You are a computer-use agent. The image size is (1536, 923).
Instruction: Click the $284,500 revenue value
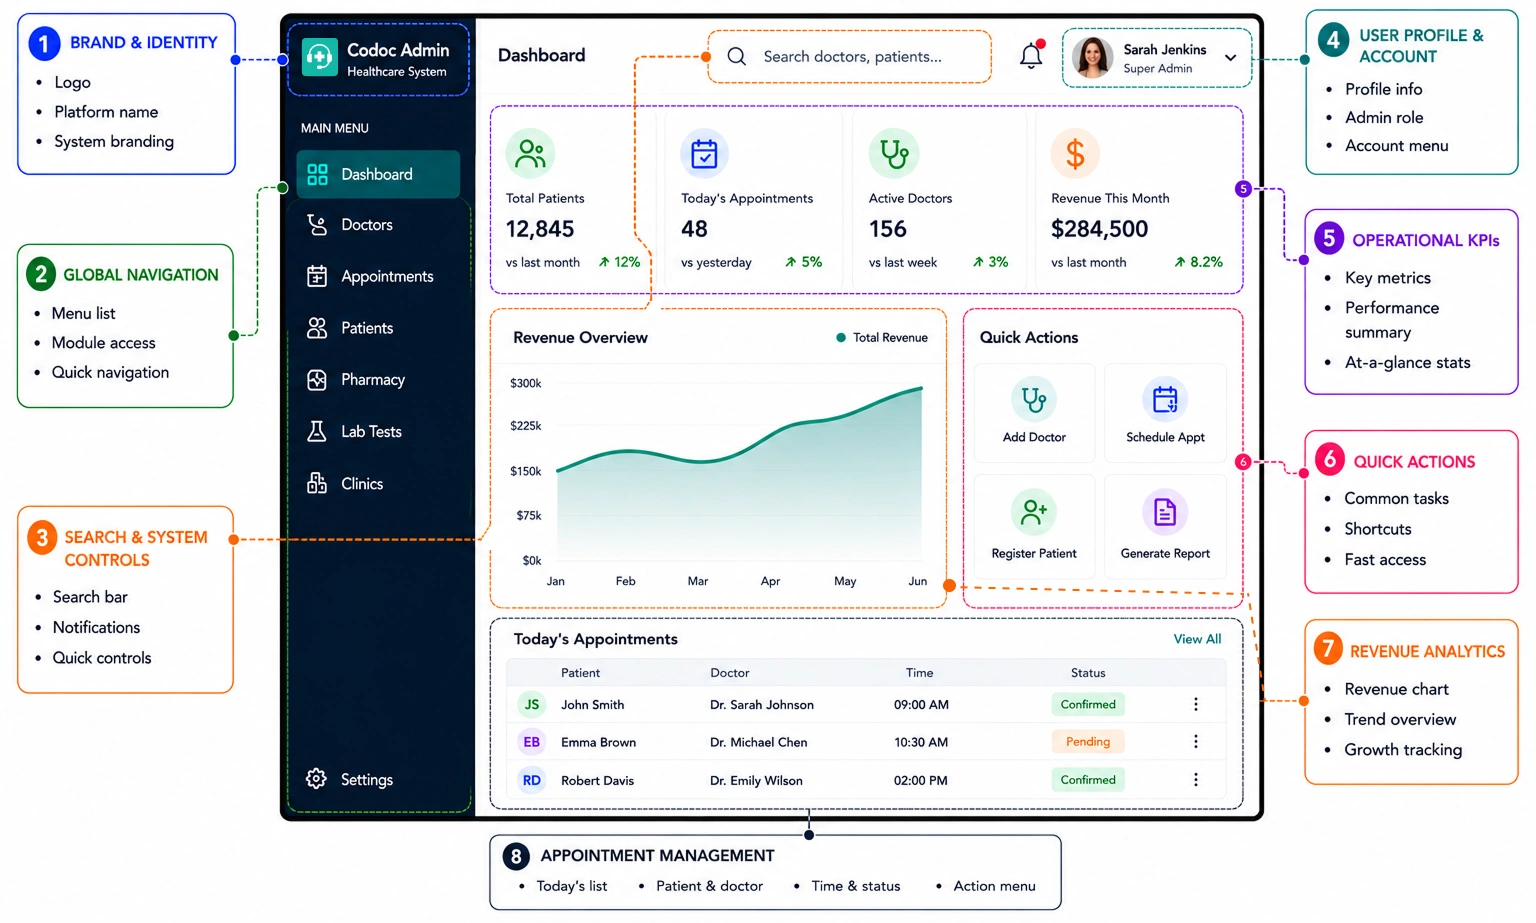coord(1099,229)
